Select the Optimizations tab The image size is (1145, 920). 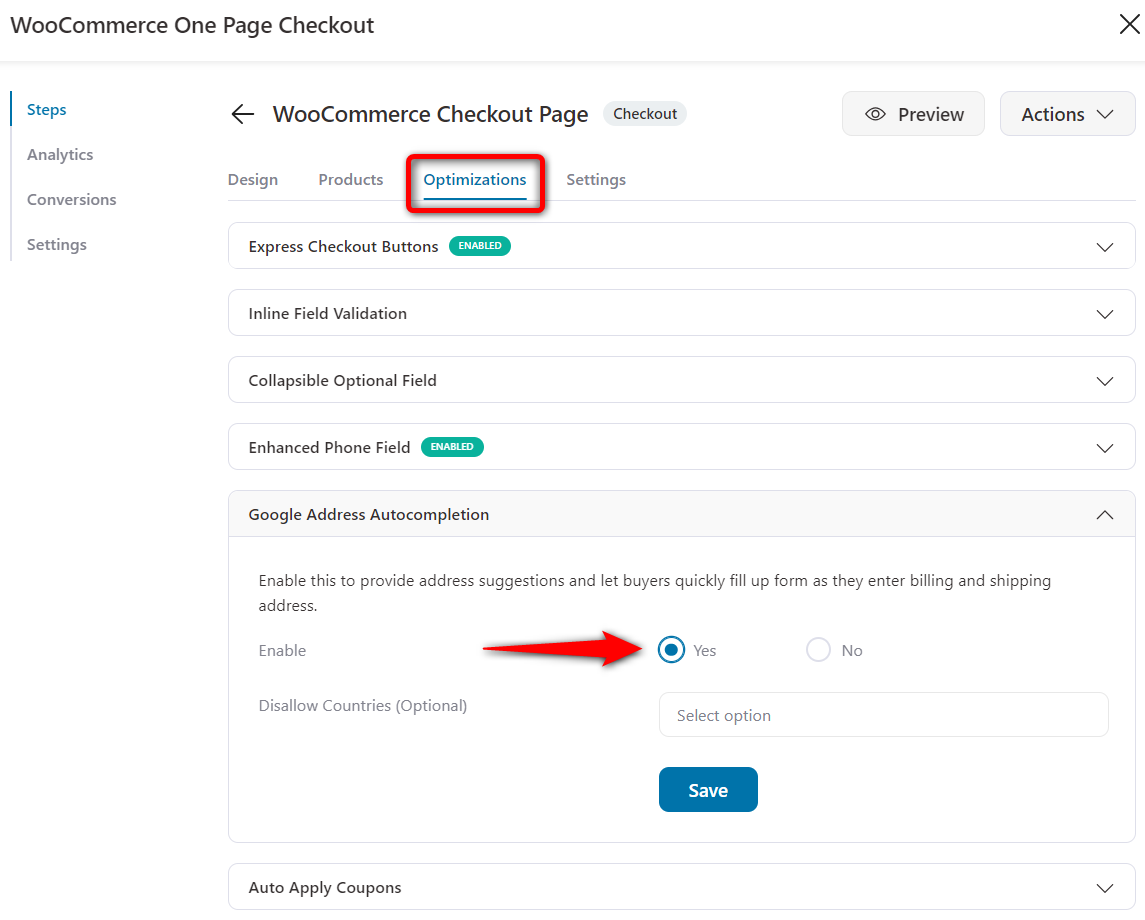pyautogui.click(x=475, y=180)
